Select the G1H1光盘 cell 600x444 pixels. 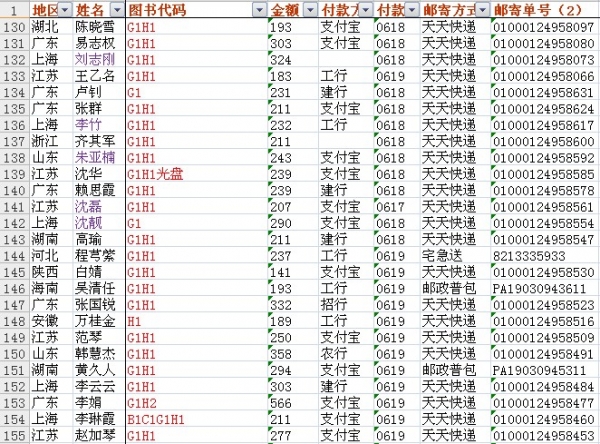coord(158,174)
